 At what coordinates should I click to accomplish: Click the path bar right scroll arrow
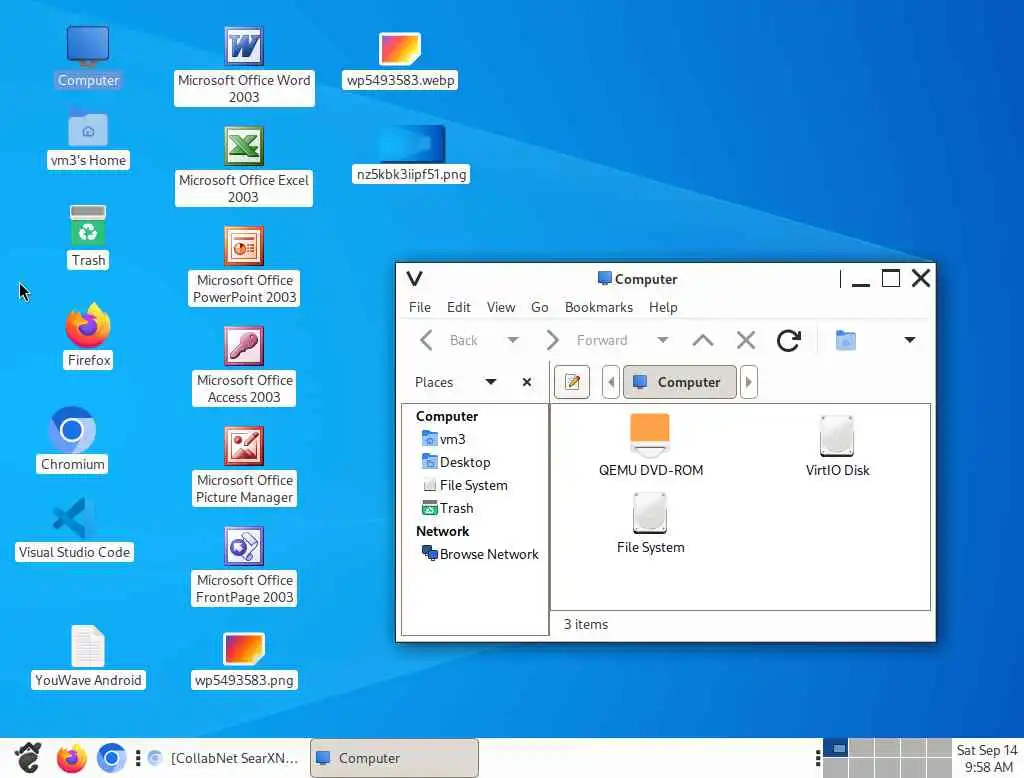tap(748, 382)
